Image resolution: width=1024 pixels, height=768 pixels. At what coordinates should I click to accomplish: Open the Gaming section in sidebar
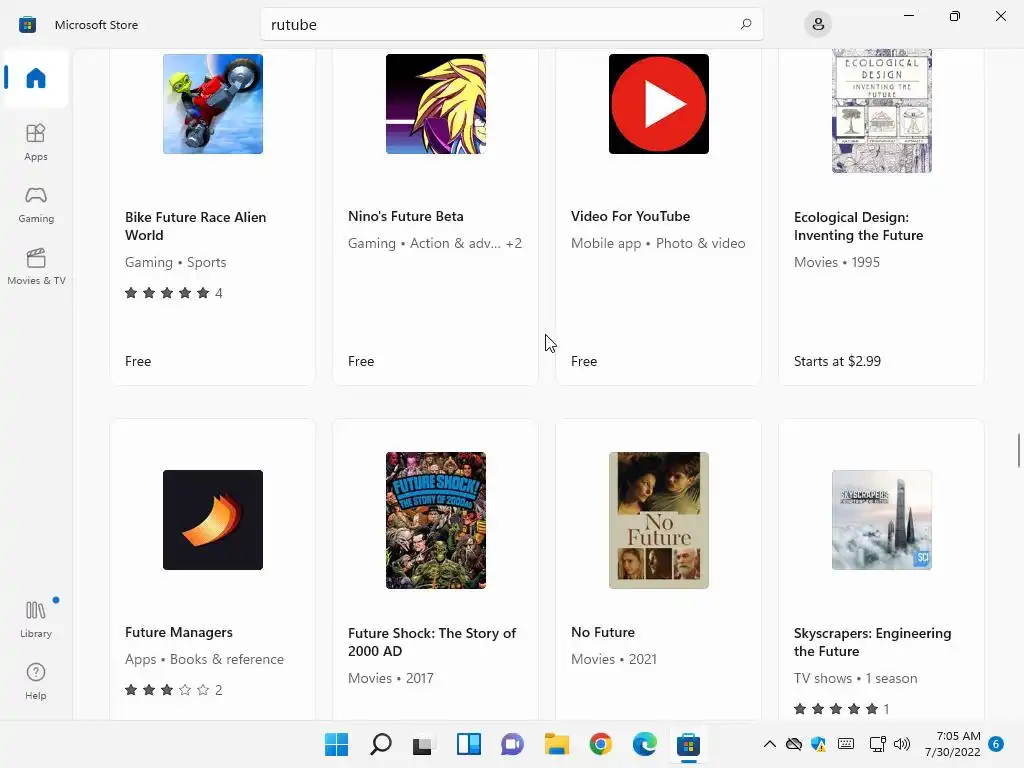(36, 205)
